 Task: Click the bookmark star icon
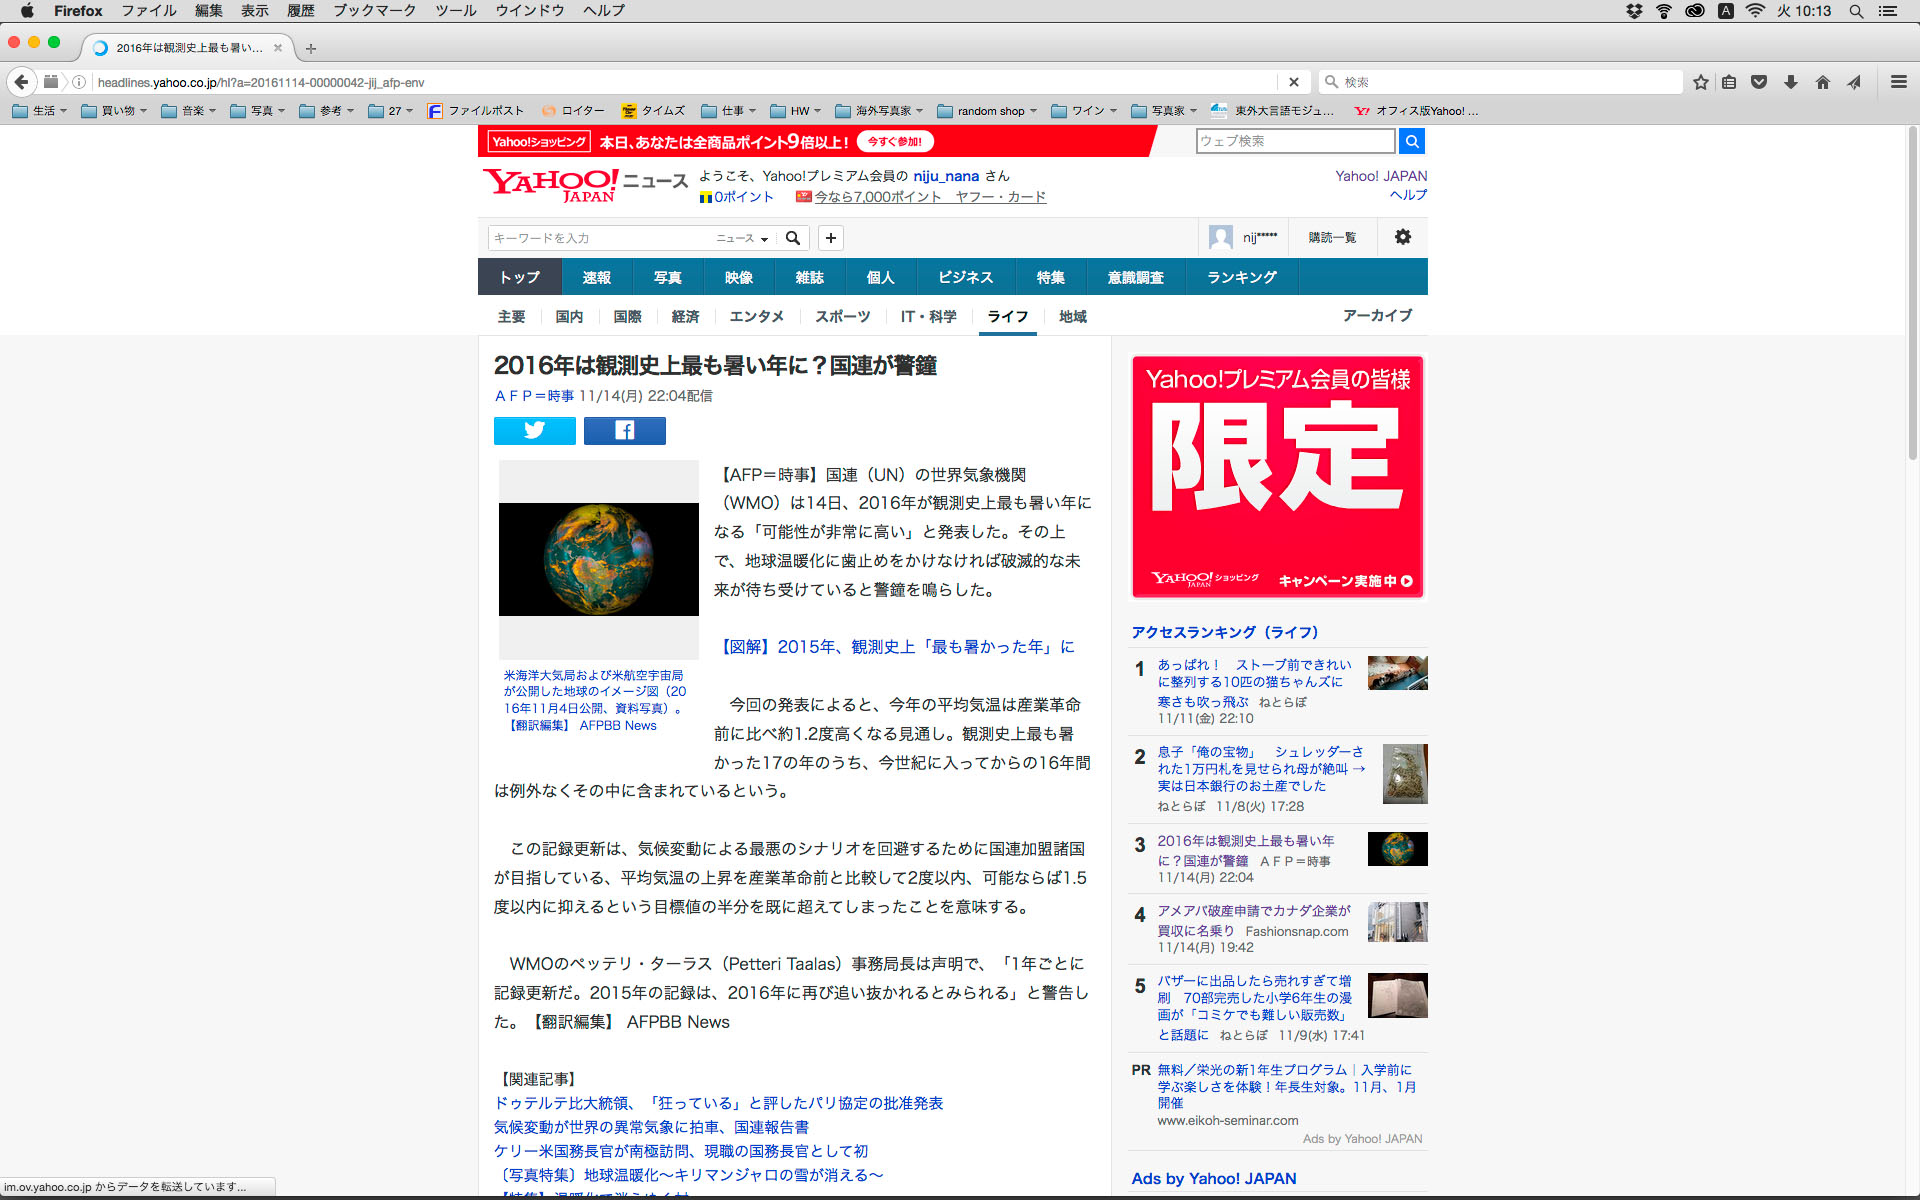[1700, 82]
